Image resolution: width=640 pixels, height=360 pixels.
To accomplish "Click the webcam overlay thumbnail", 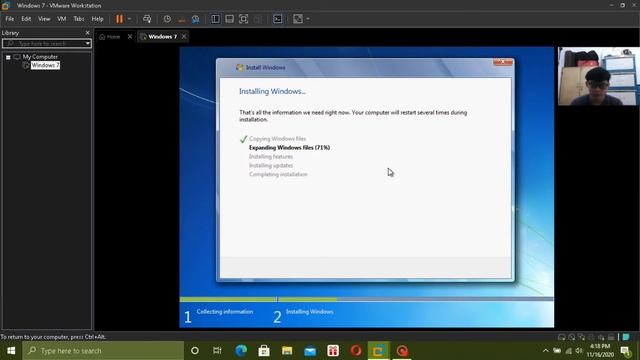I will pos(598,76).
